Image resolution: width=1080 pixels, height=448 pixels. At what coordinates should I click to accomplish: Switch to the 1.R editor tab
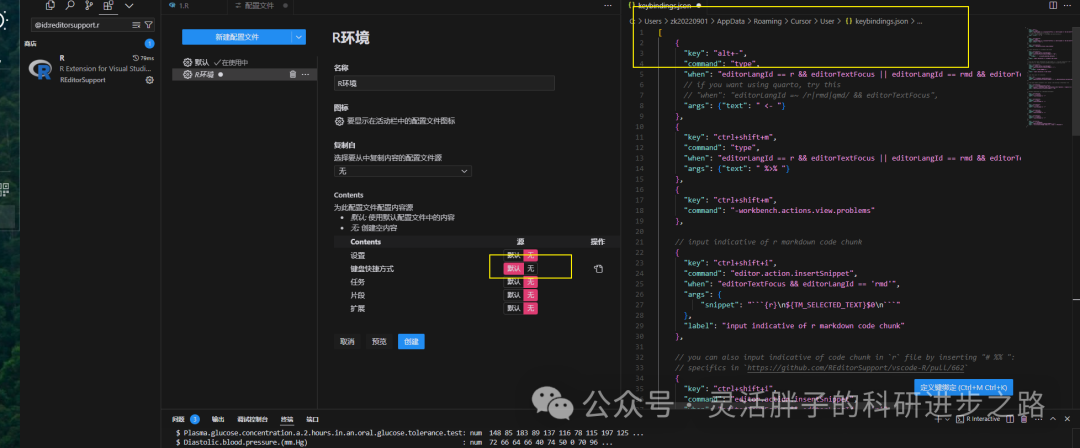tap(193, 6)
